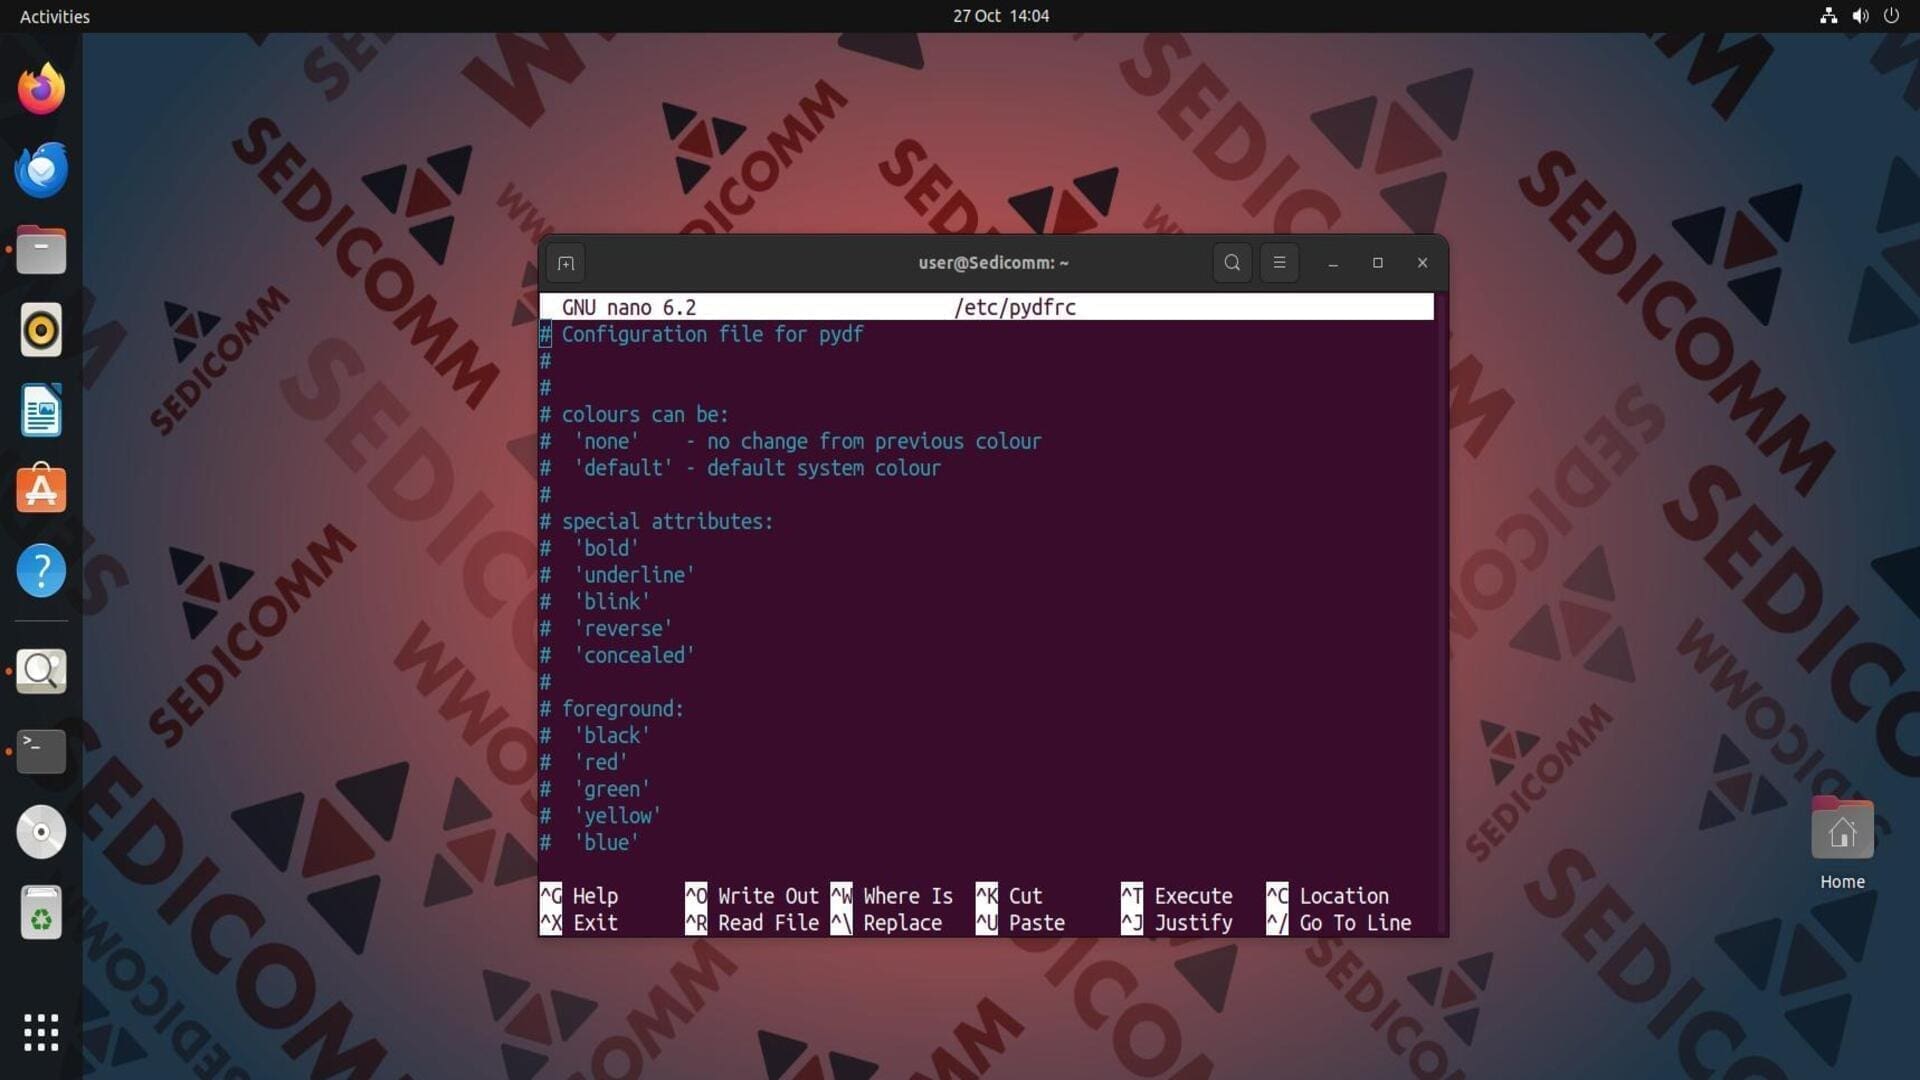Open the terminal hamburger menu
Image resolution: width=1920 pixels, height=1080 pixels.
click(x=1279, y=263)
